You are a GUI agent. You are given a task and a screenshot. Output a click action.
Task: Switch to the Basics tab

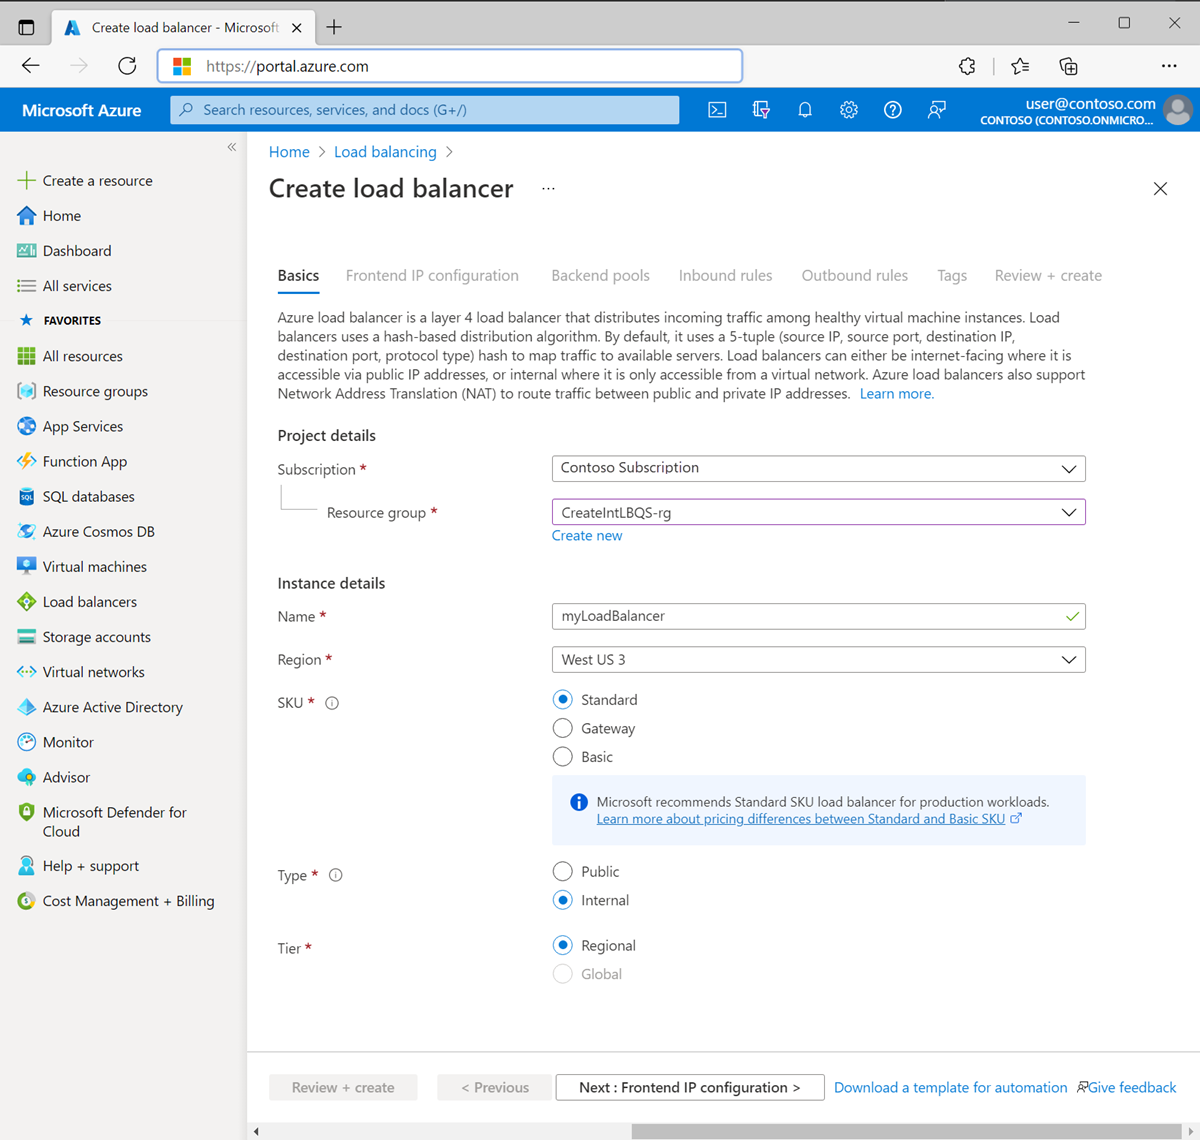click(x=298, y=276)
